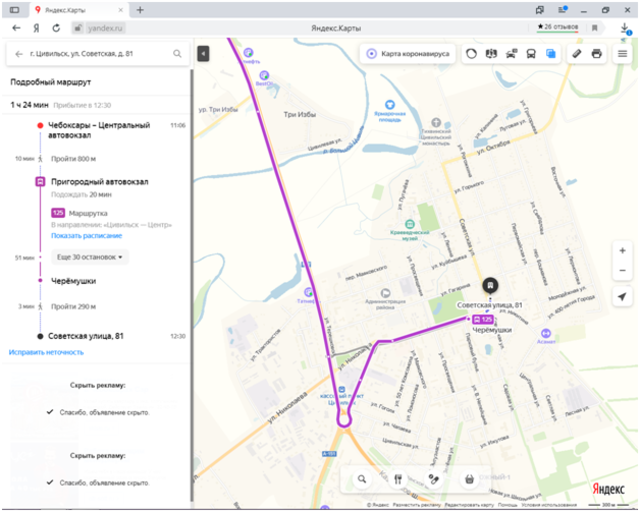Screen dimensions: 640x512
Task: Click the my location arrow button
Action: tap(622, 298)
